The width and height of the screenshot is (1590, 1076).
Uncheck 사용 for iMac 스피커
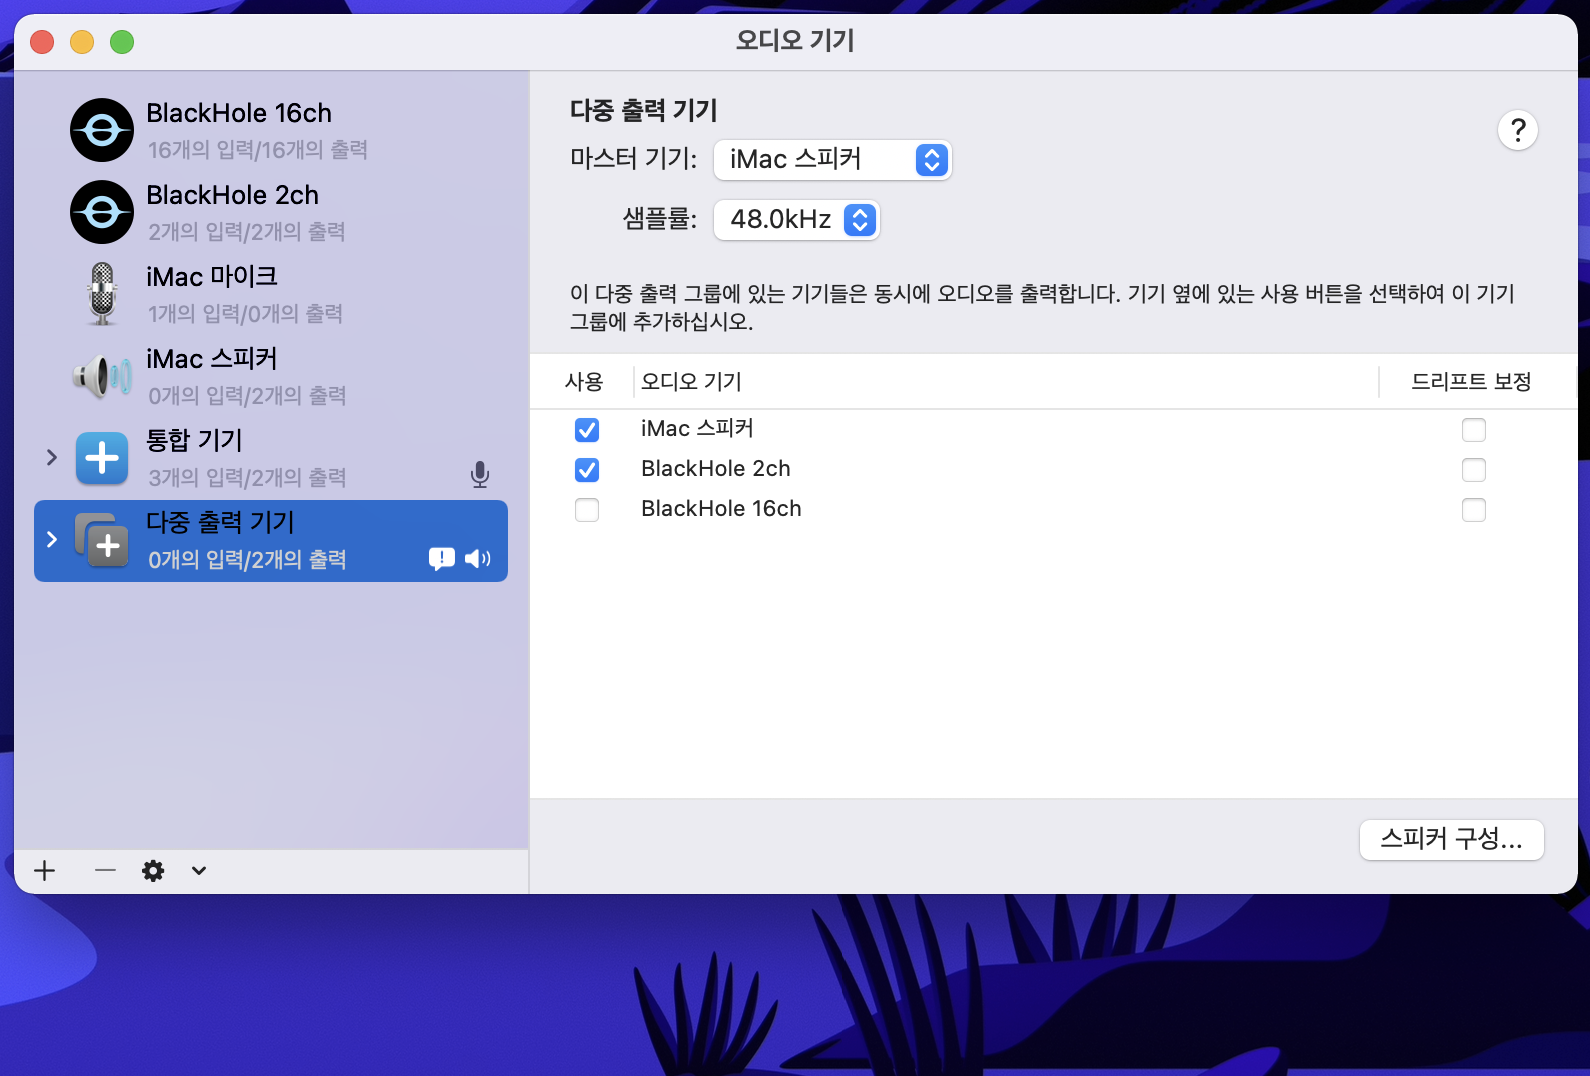587,430
